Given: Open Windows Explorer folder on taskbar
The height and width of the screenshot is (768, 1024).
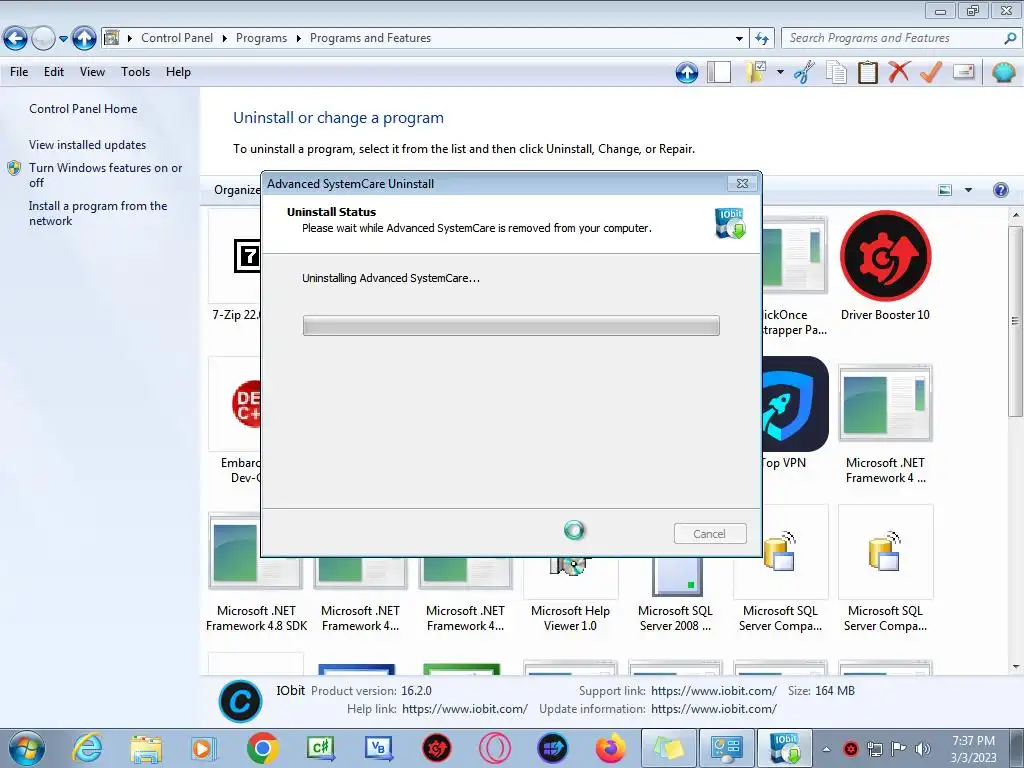Looking at the screenshot, I should [x=146, y=748].
